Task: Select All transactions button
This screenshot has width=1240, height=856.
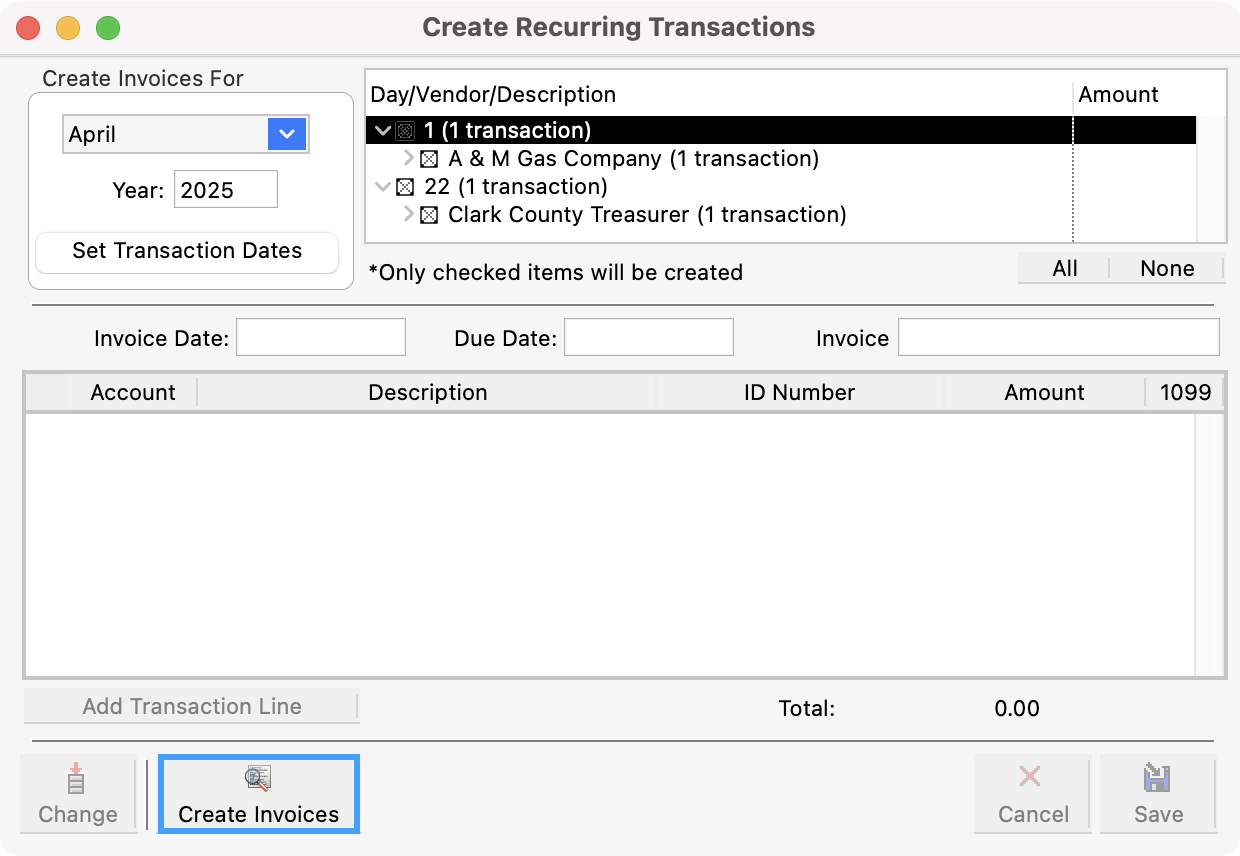Action: [x=1064, y=268]
